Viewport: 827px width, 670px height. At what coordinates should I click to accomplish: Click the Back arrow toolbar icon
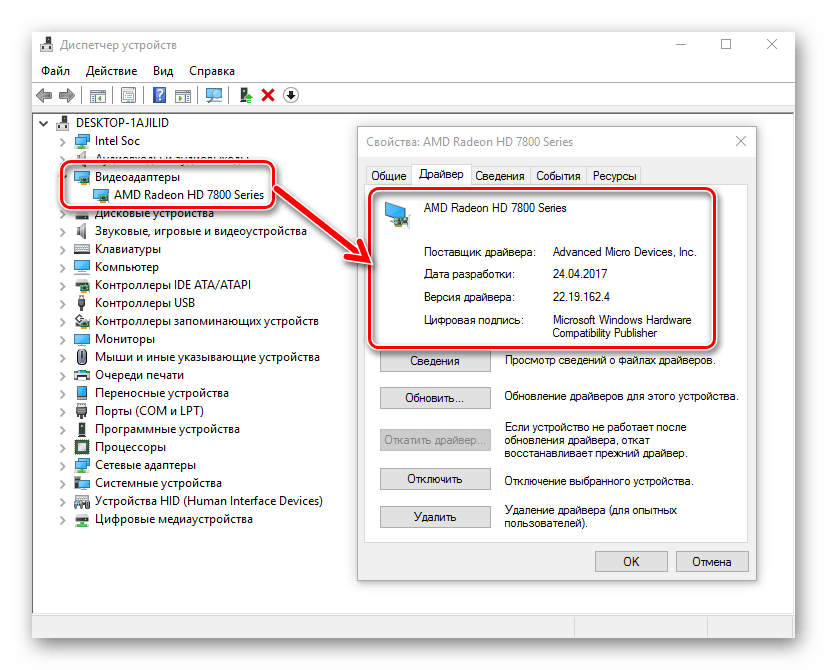[44, 95]
